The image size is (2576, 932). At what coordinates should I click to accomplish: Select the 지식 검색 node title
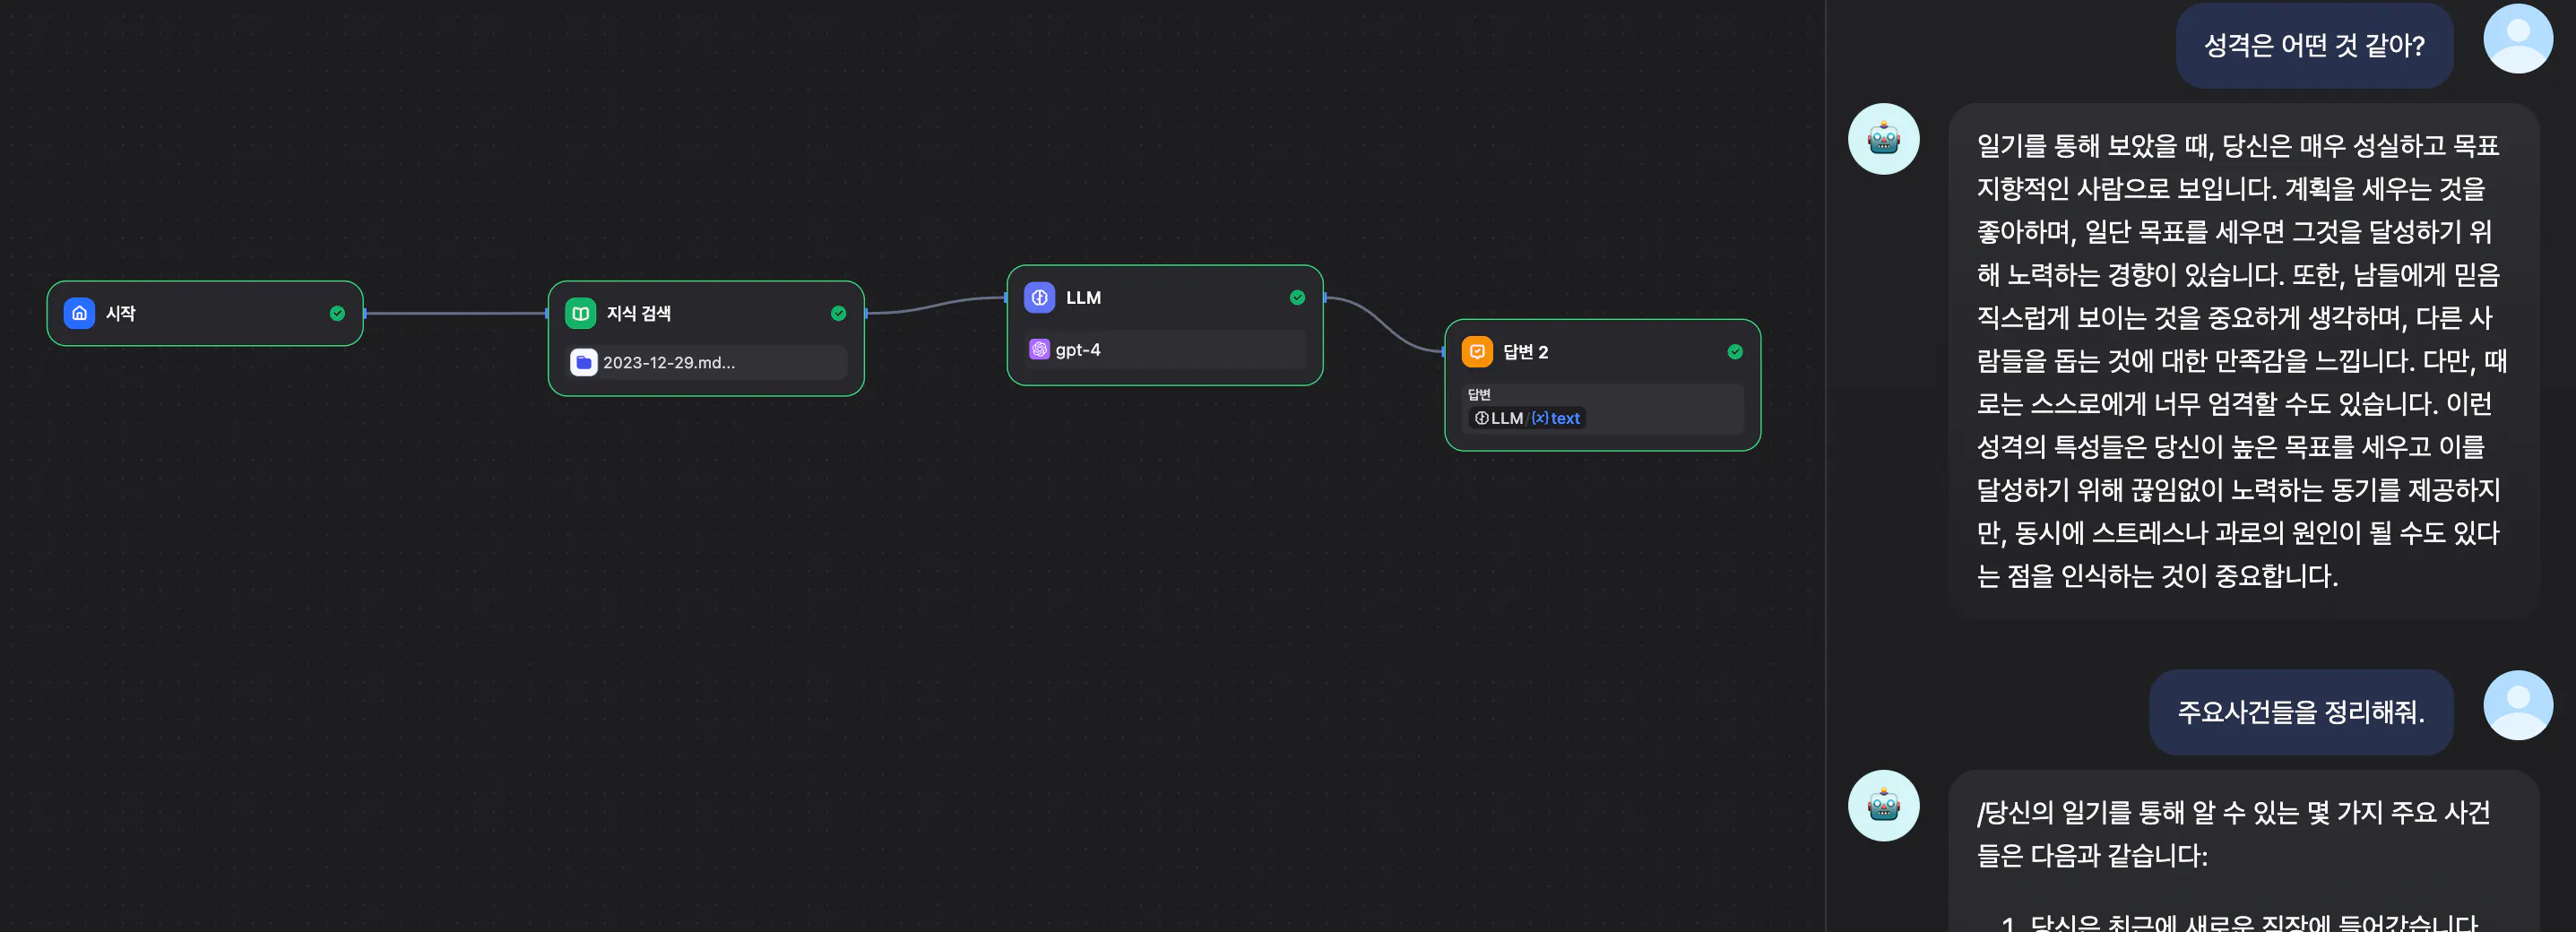click(x=638, y=313)
